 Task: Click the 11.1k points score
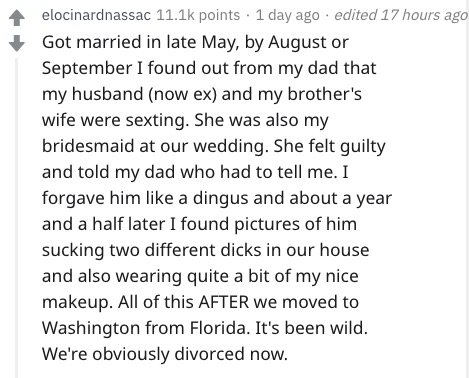(x=198, y=15)
